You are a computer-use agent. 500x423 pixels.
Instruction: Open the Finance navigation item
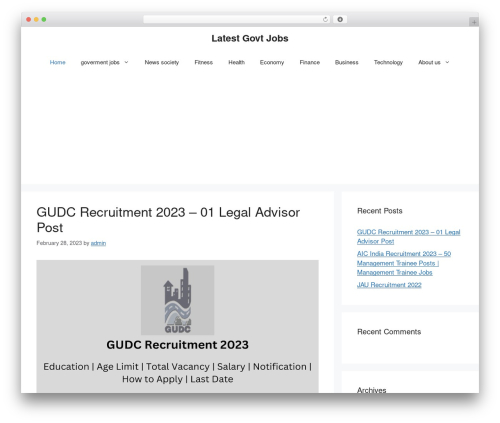point(310,62)
